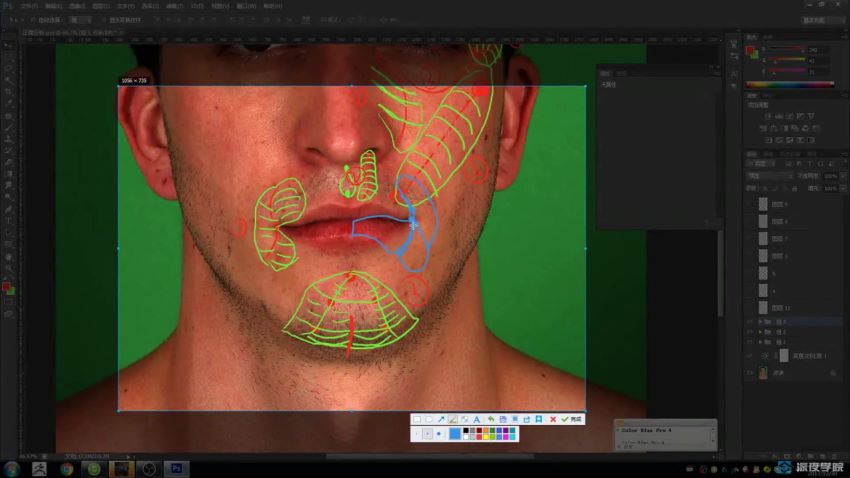Choose the yellow color swatch

486,437
